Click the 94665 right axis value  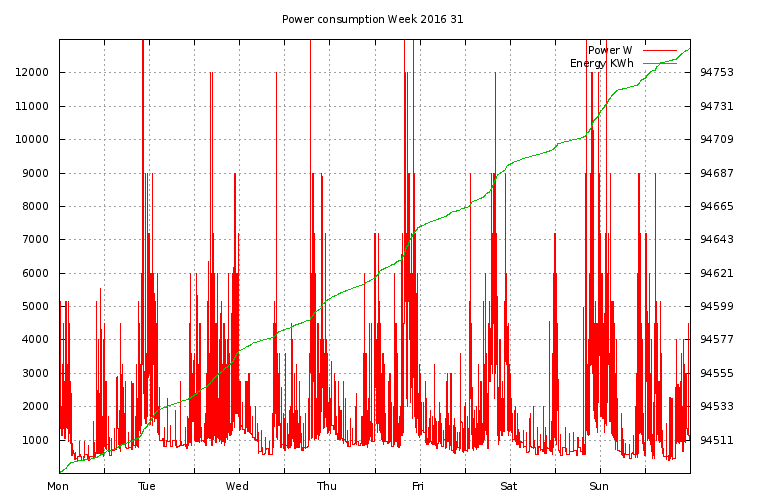coord(717,206)
